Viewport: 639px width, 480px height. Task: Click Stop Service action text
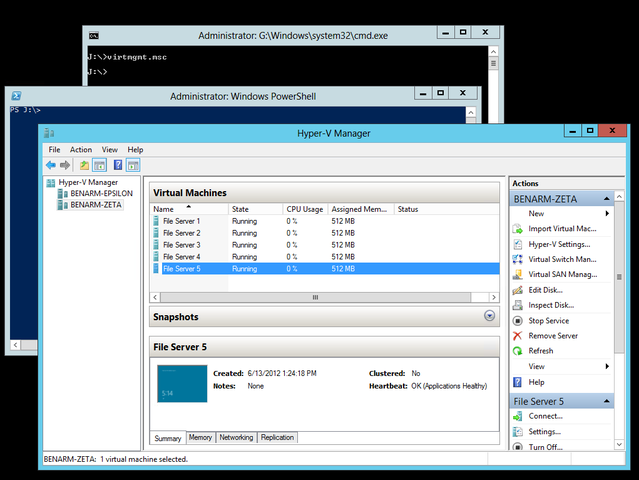coord(549,321)
